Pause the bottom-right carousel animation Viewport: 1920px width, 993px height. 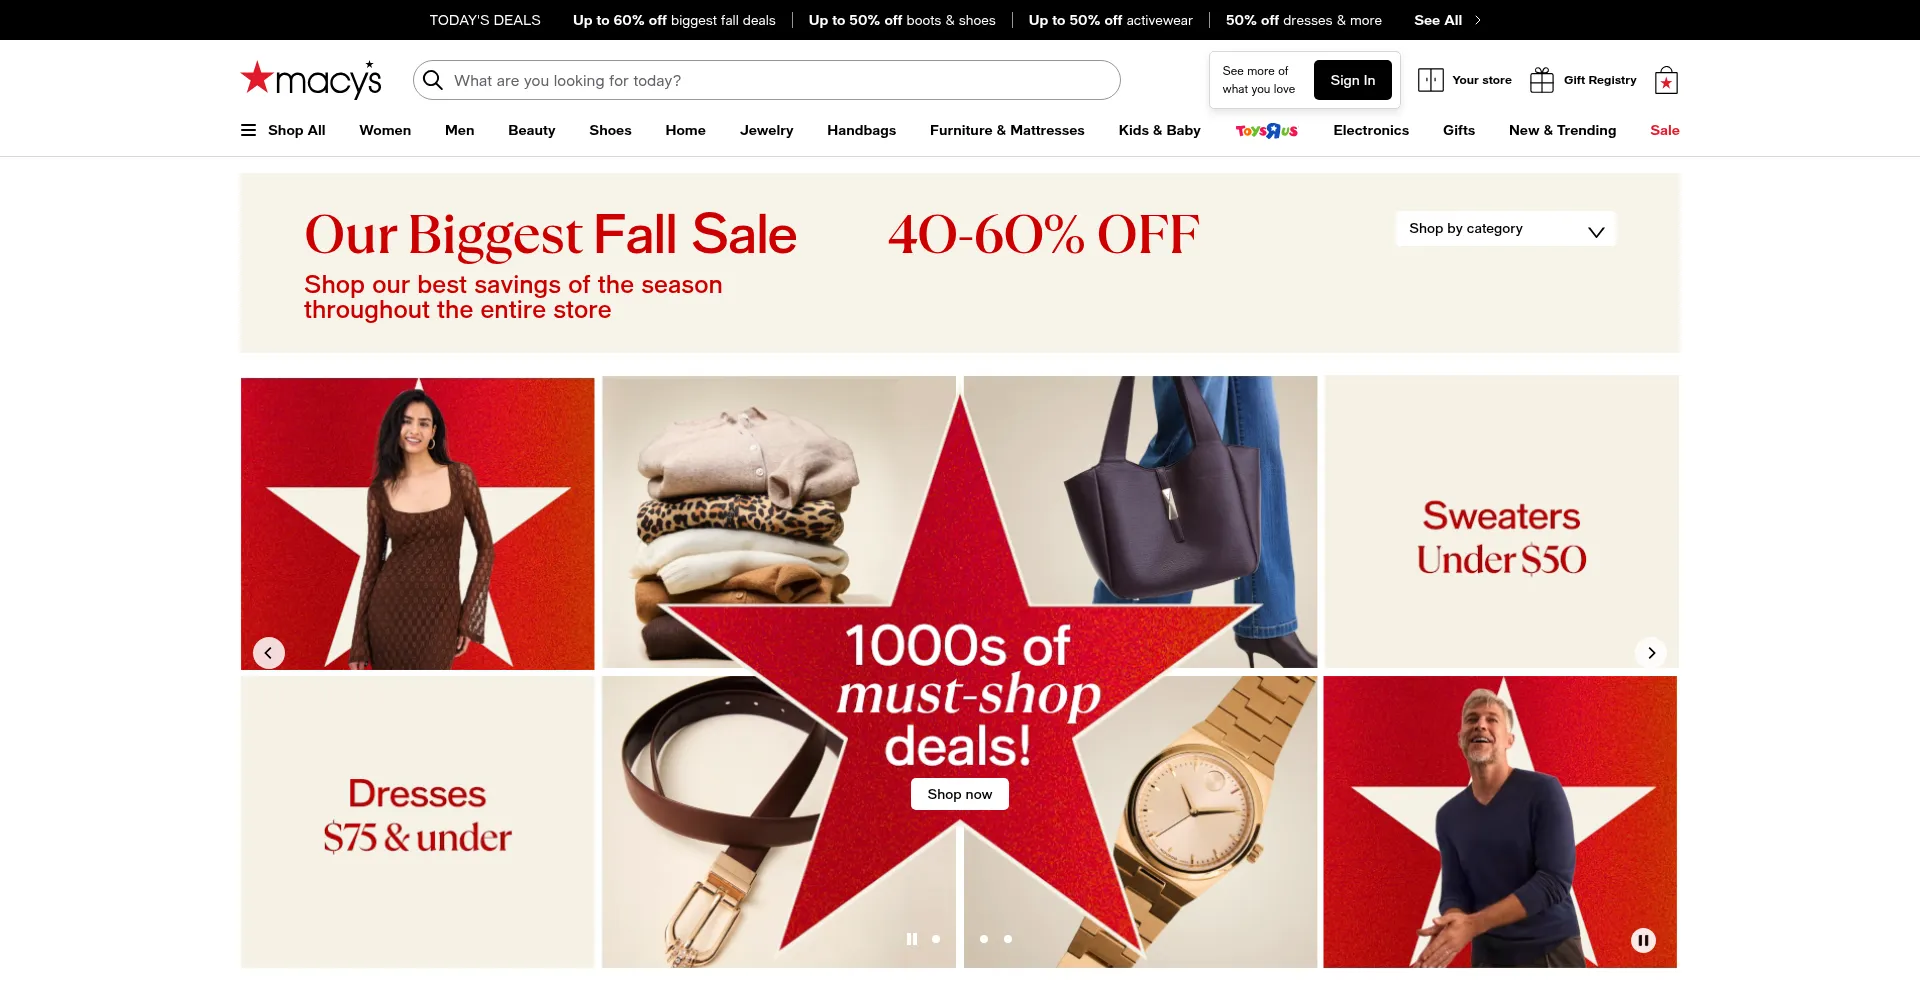pos(1643,940)
